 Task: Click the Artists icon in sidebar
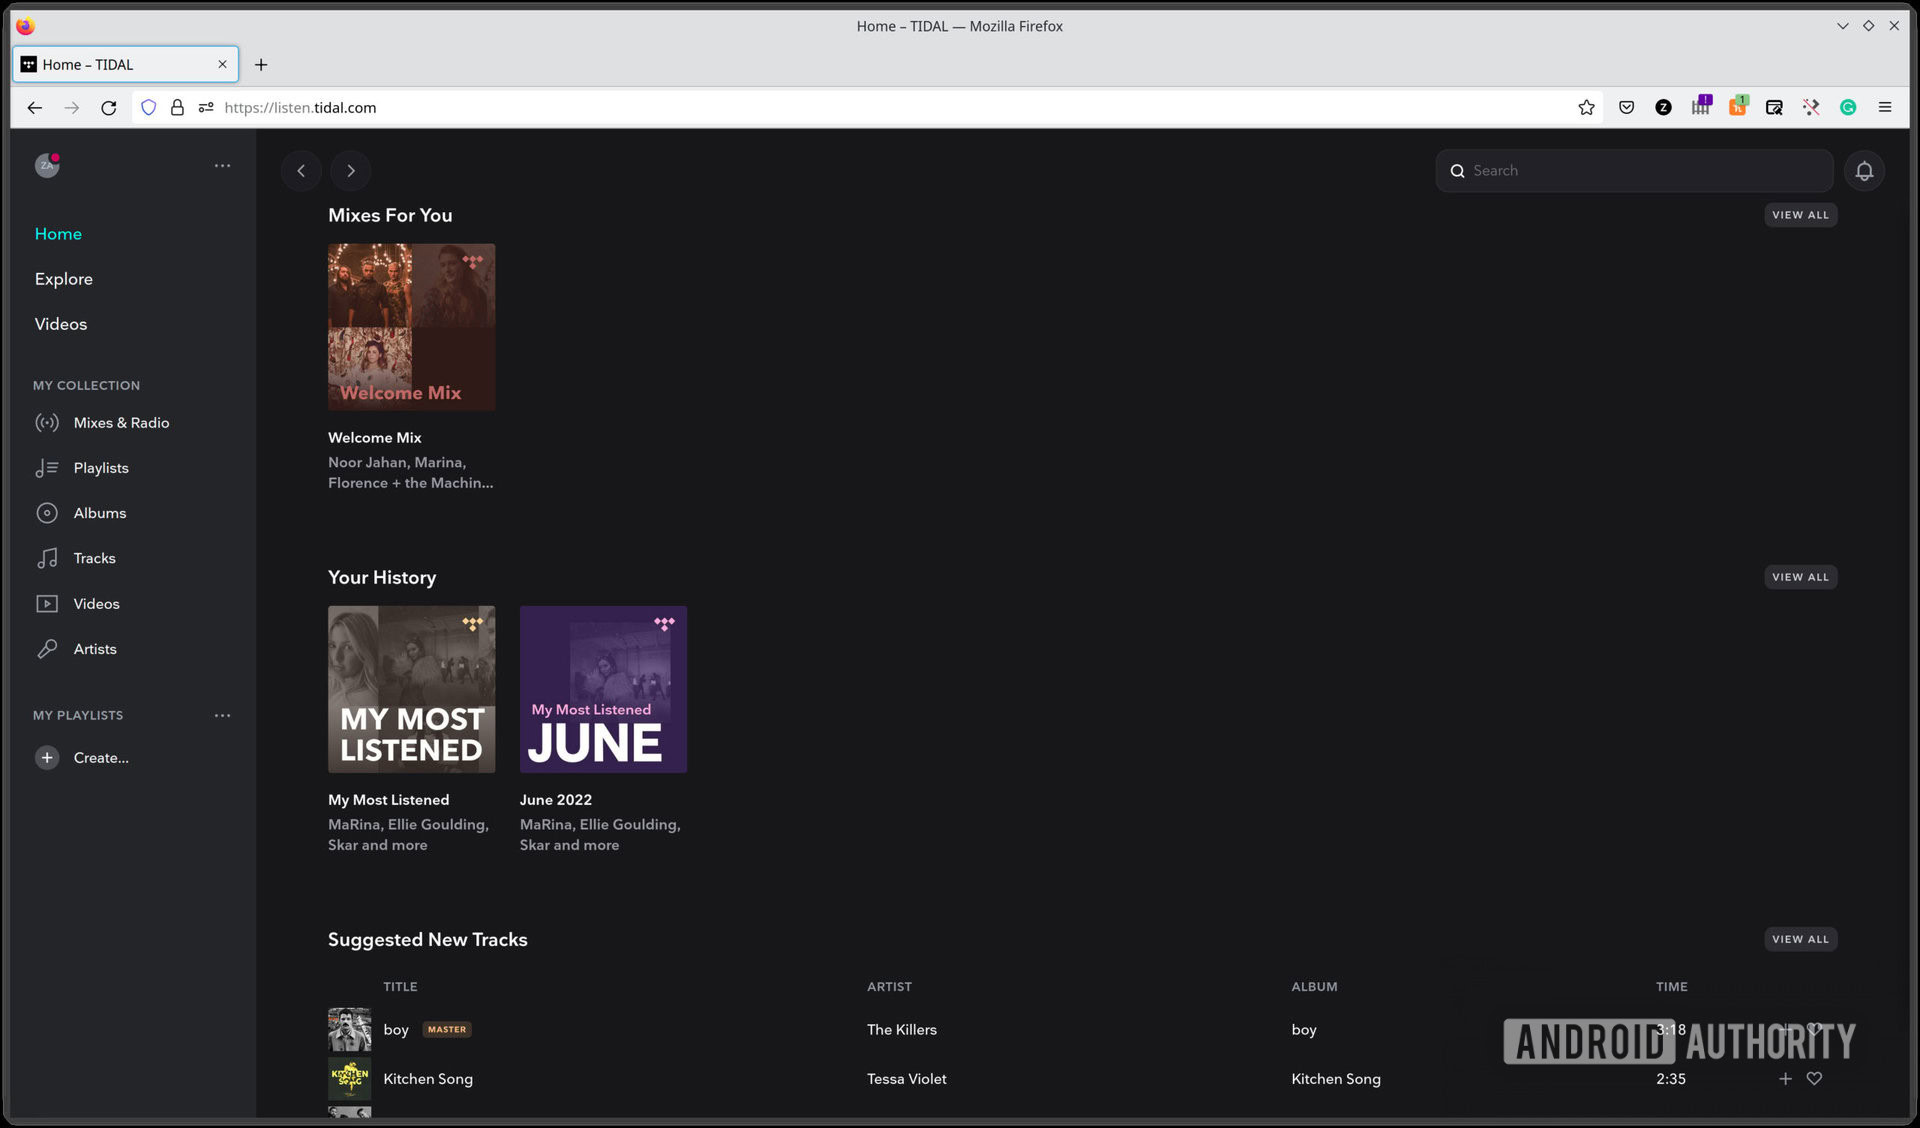click(47, 650)
